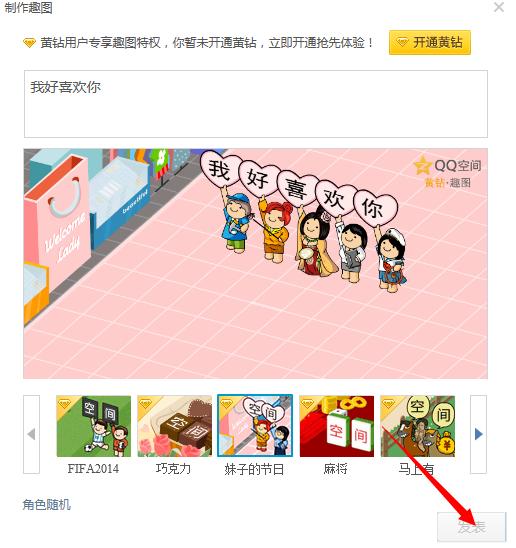The height and width of the screenshot is (548, 516).
Task: Click into the 我好喜欢你 text box
Action: click(256, 104)
